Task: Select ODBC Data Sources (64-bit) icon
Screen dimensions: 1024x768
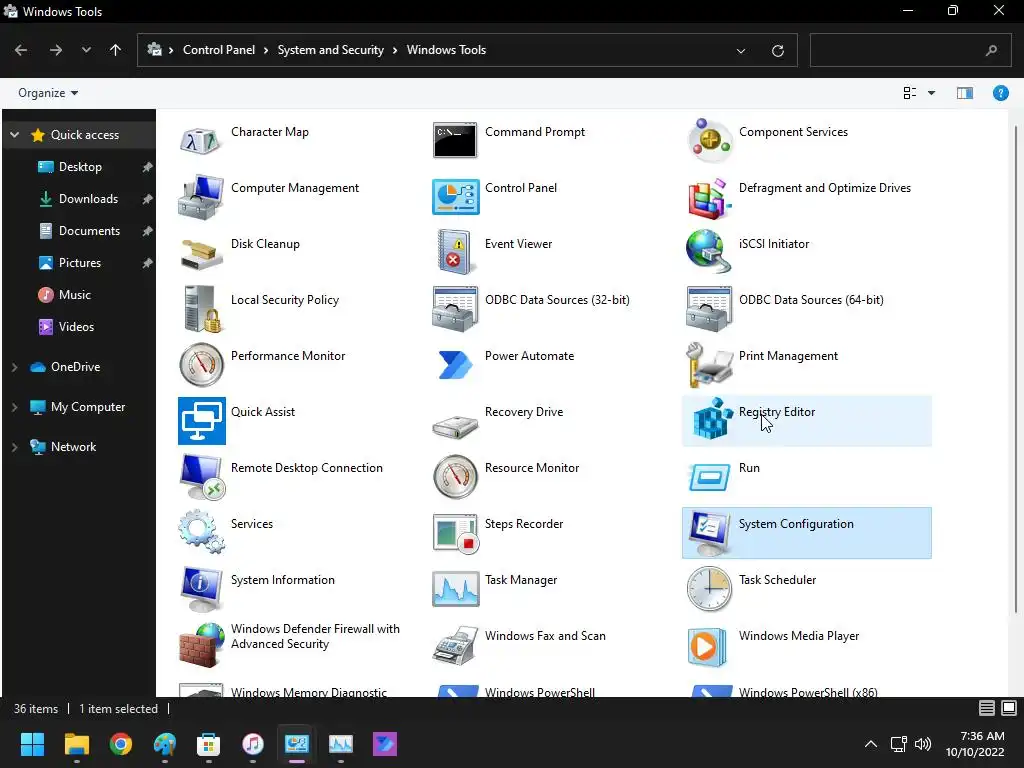Action: tap(710, 309)
